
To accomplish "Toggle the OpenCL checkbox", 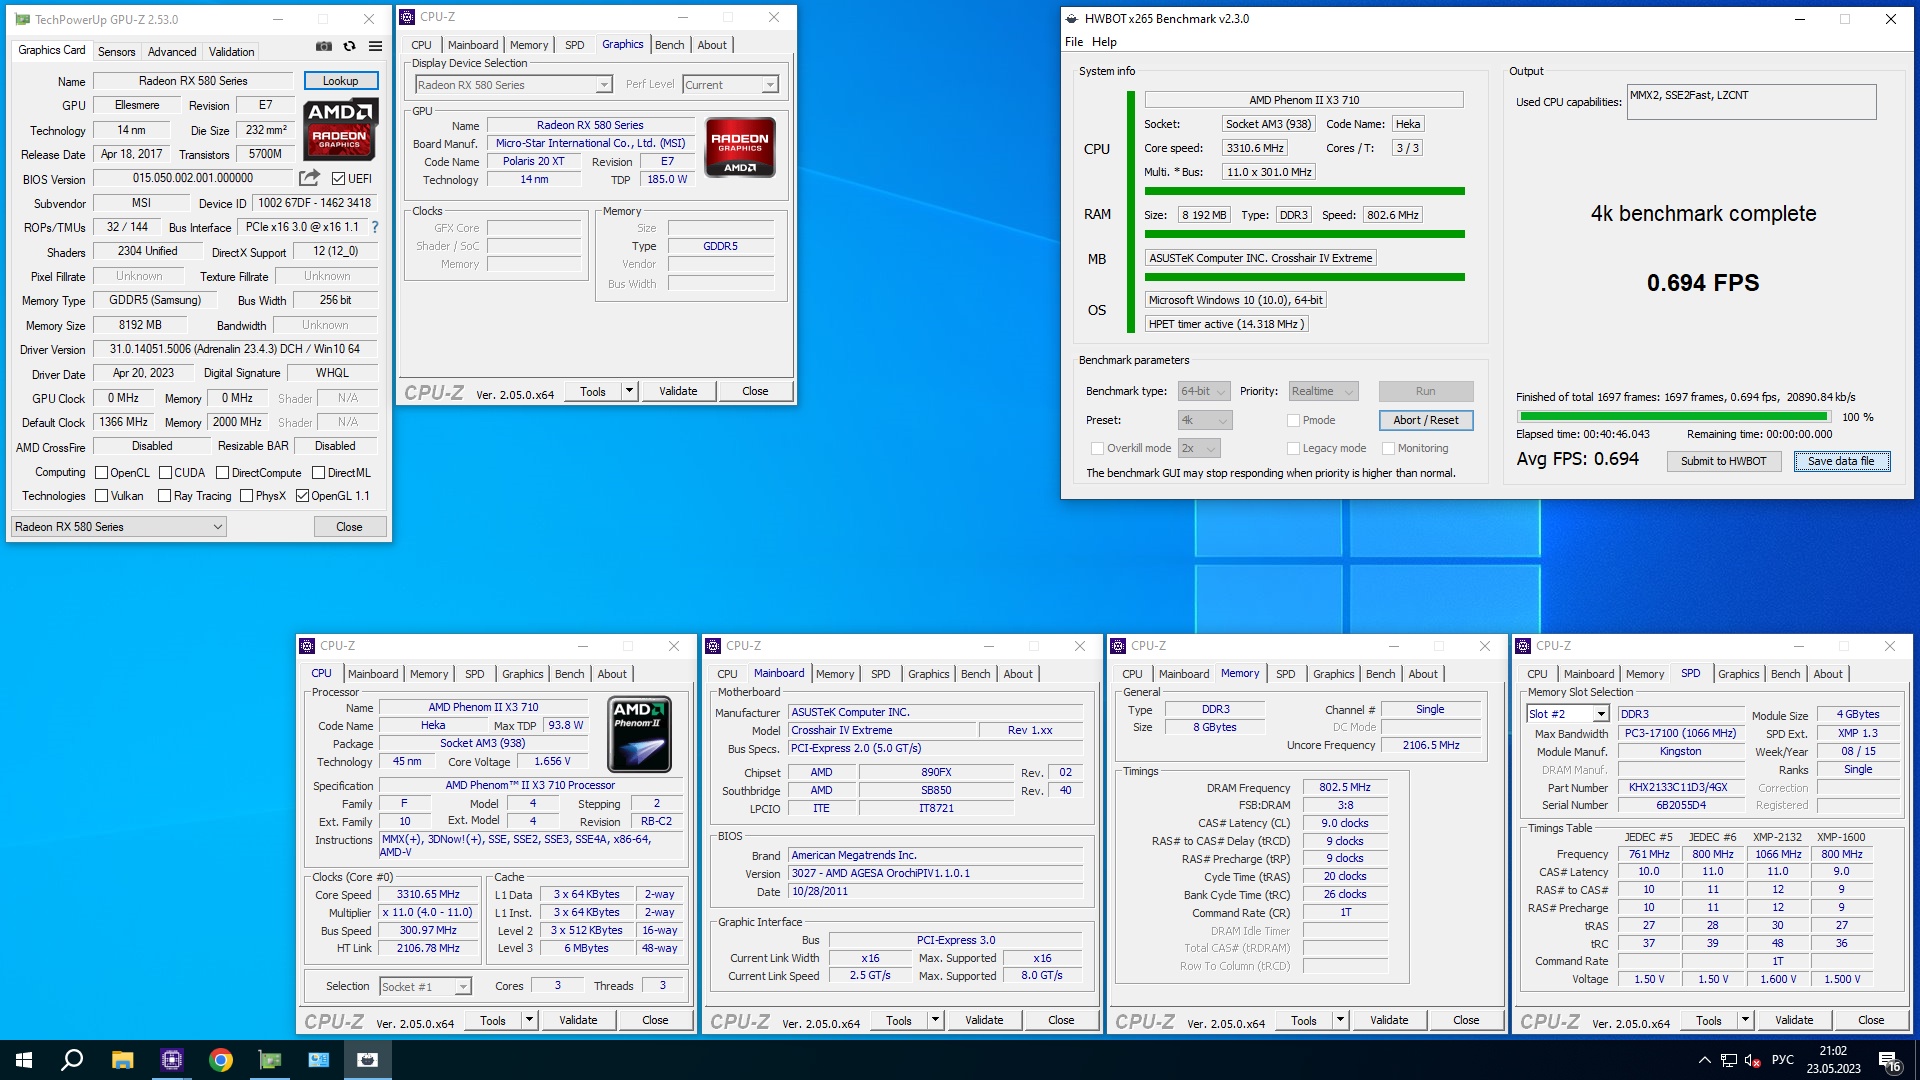I will [101, 473].
